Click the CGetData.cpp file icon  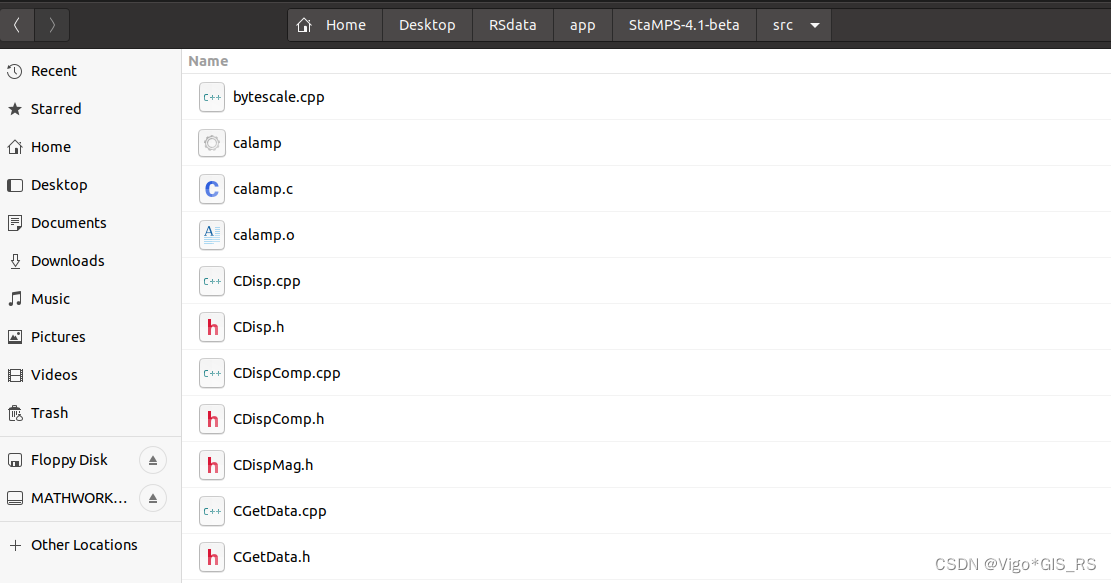tap(212, 511)
